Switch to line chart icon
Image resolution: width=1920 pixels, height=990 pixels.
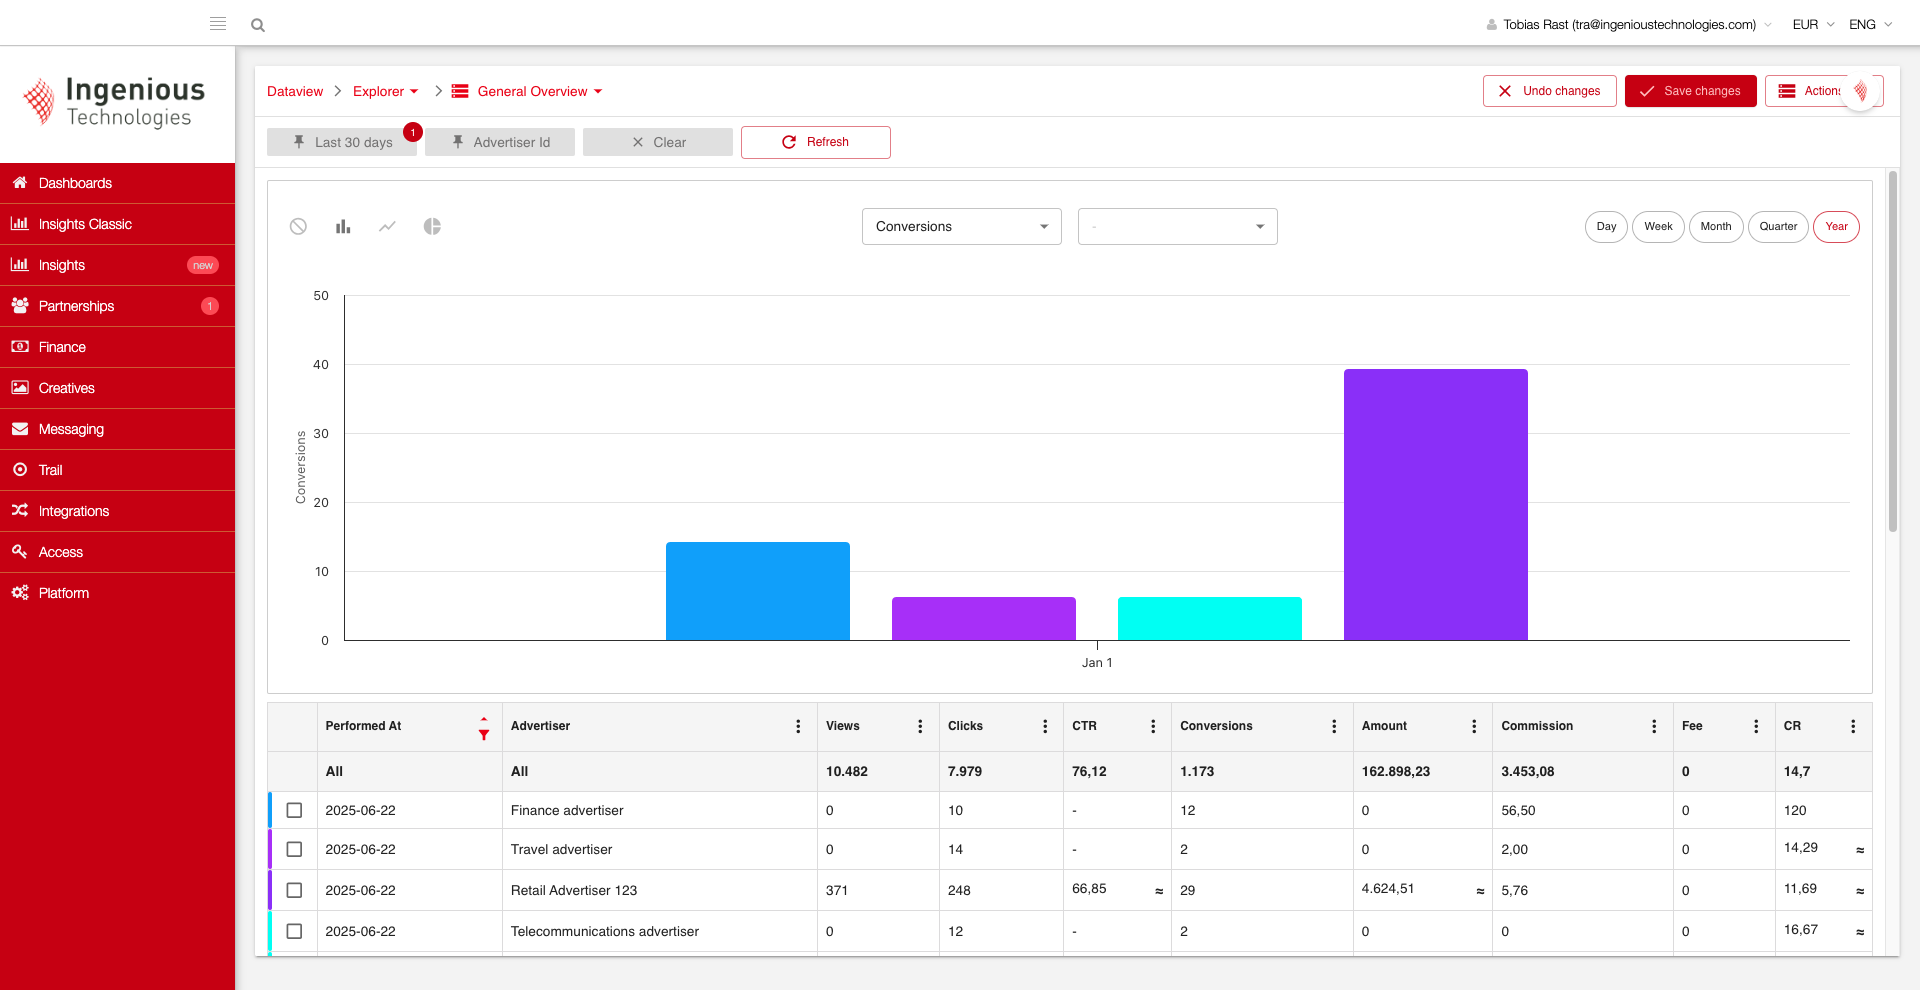click(x=387, y=227)
